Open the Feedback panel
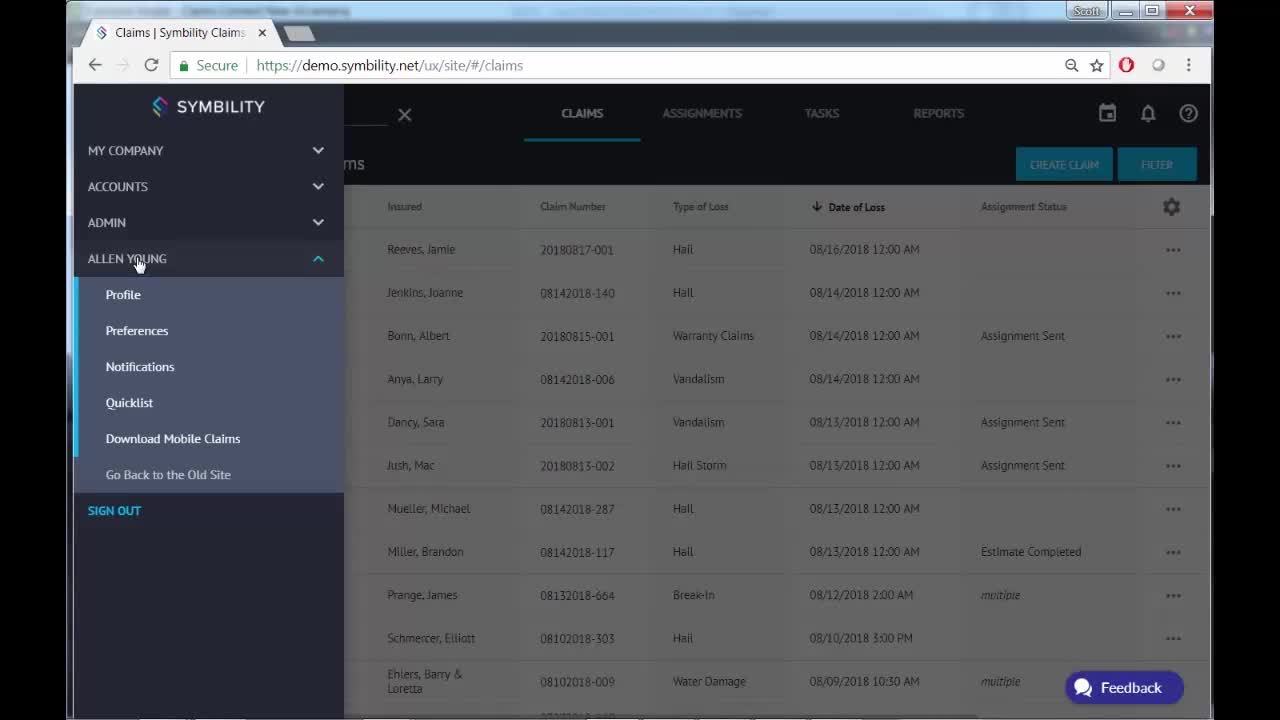The image size is (1280, 720). (x=1123, y=687)
